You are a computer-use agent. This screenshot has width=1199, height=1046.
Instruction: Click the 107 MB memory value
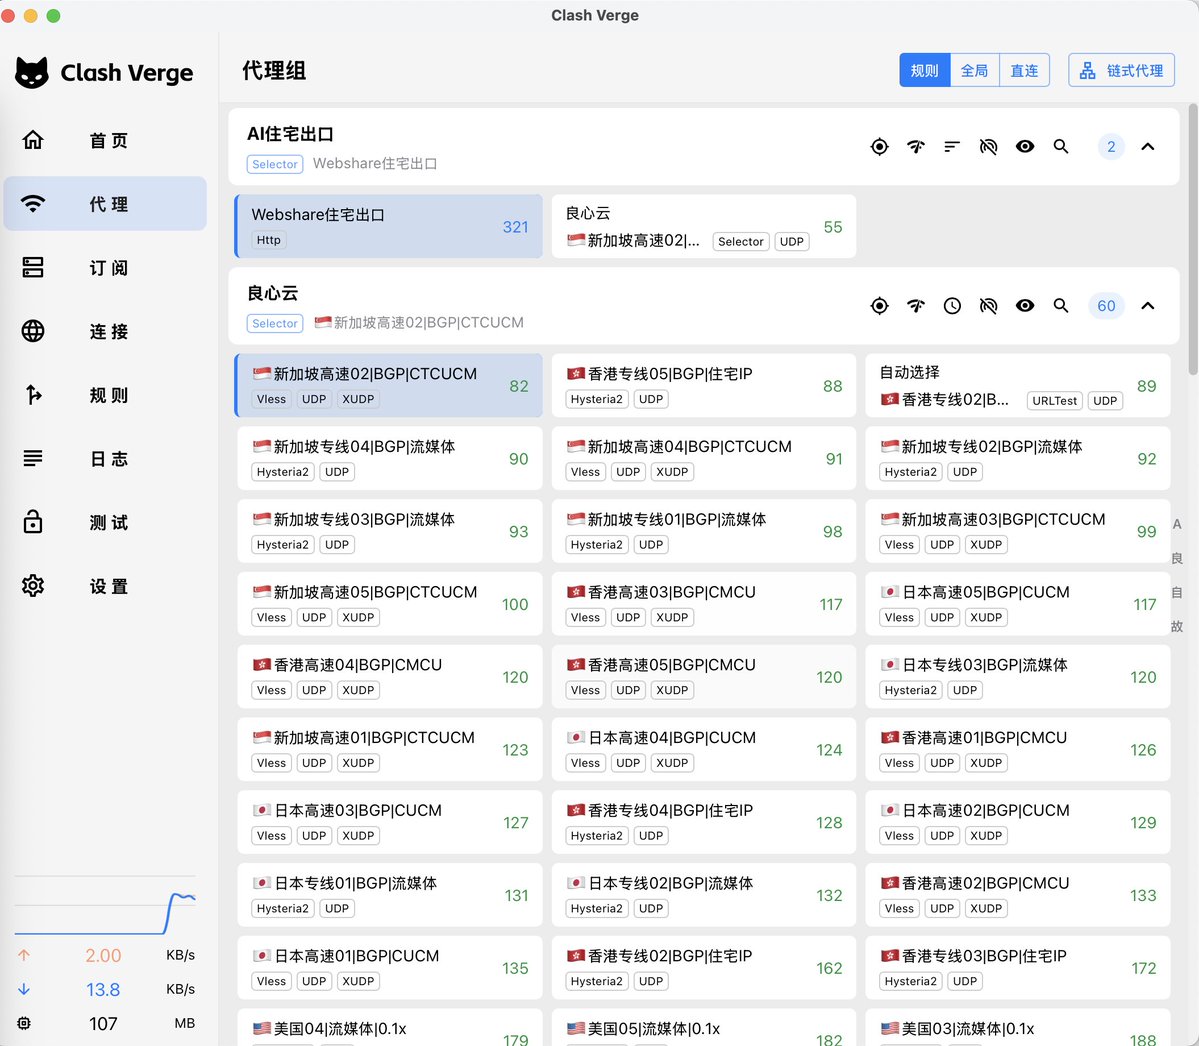coord(102,1023)
